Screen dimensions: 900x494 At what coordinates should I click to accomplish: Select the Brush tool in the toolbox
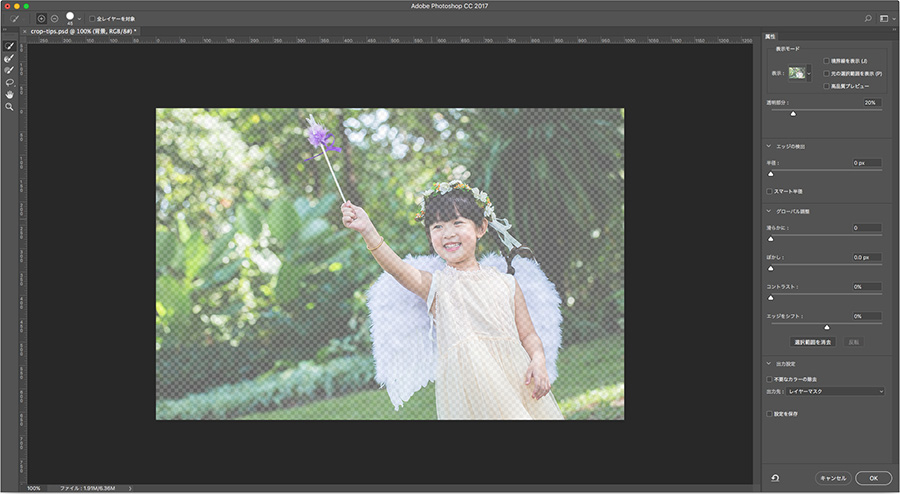pos(9,71)
